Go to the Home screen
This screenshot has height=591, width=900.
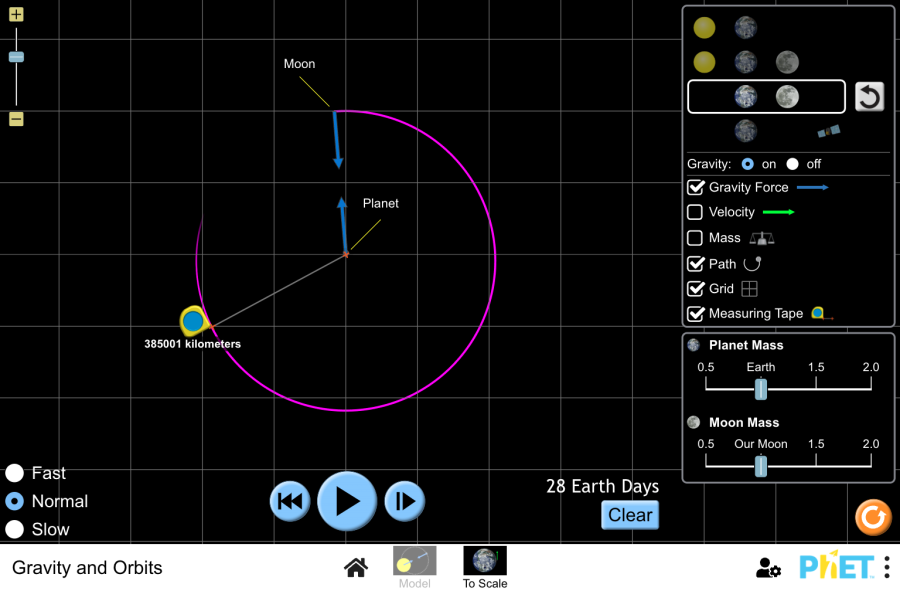[355, 568]
